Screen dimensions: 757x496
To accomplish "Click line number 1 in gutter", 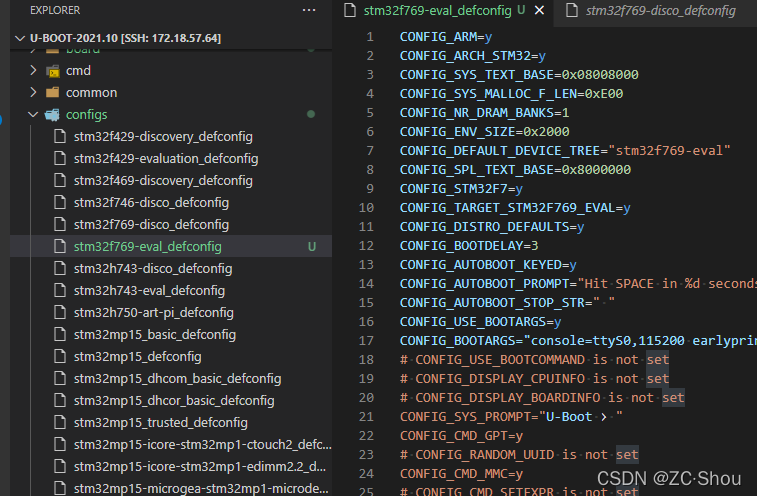I will pos(370,37).
